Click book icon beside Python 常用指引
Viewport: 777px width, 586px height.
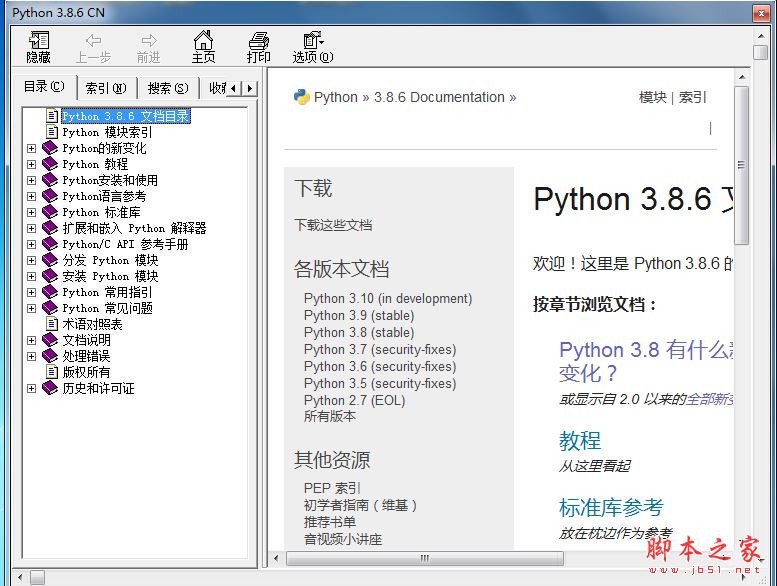tap(50, 292)
